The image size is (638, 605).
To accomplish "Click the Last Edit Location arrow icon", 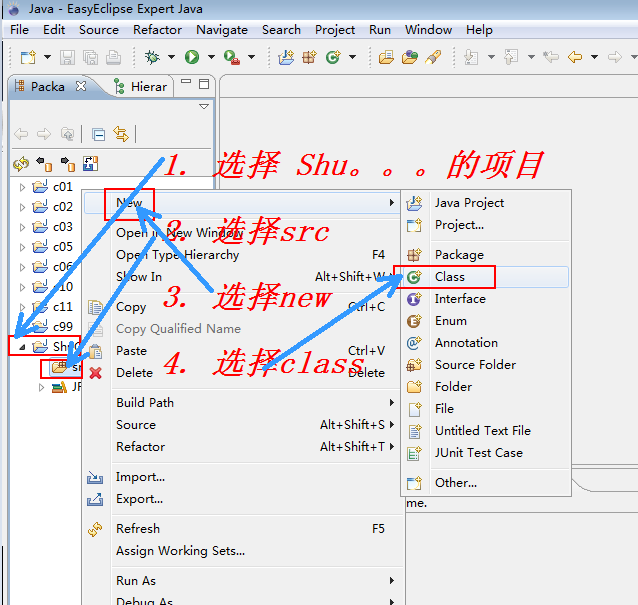I will 551,57.
